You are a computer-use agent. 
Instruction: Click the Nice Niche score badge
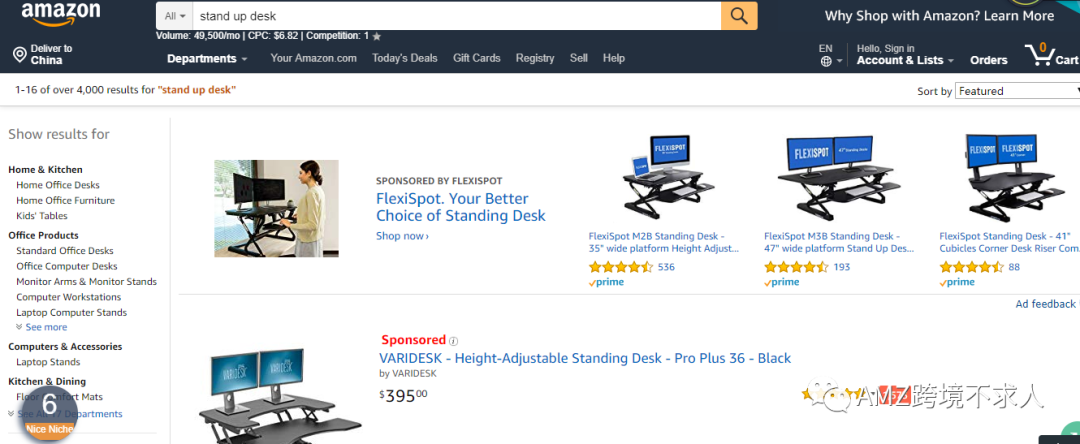[49, 412]
